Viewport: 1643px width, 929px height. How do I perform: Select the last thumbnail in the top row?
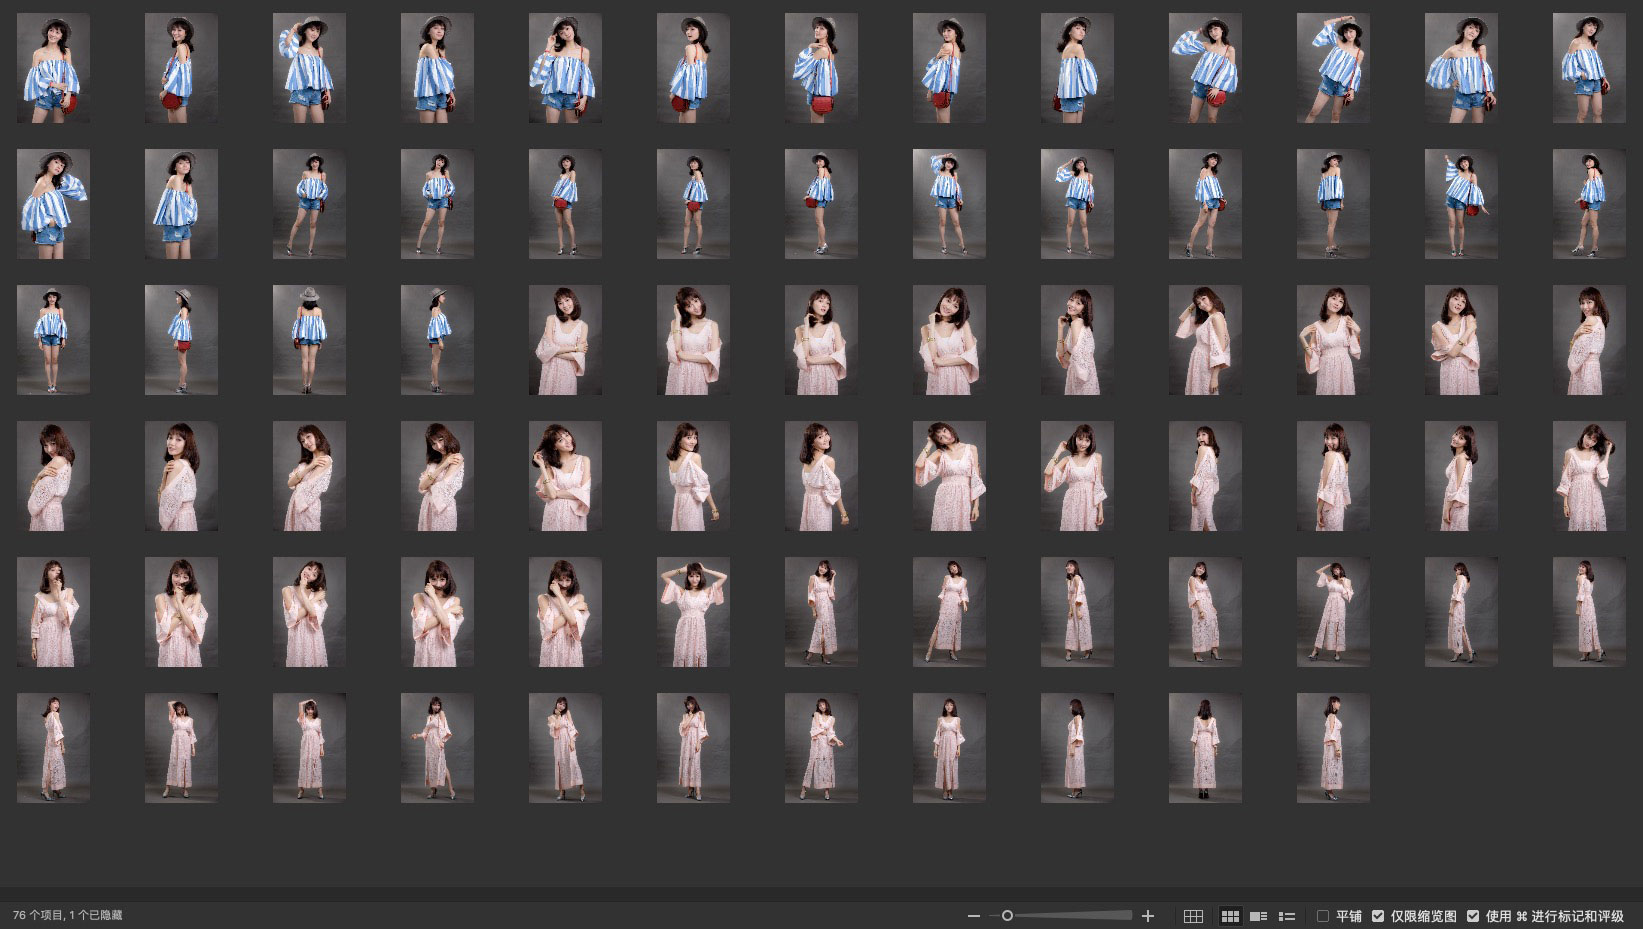pos(1589,68)
